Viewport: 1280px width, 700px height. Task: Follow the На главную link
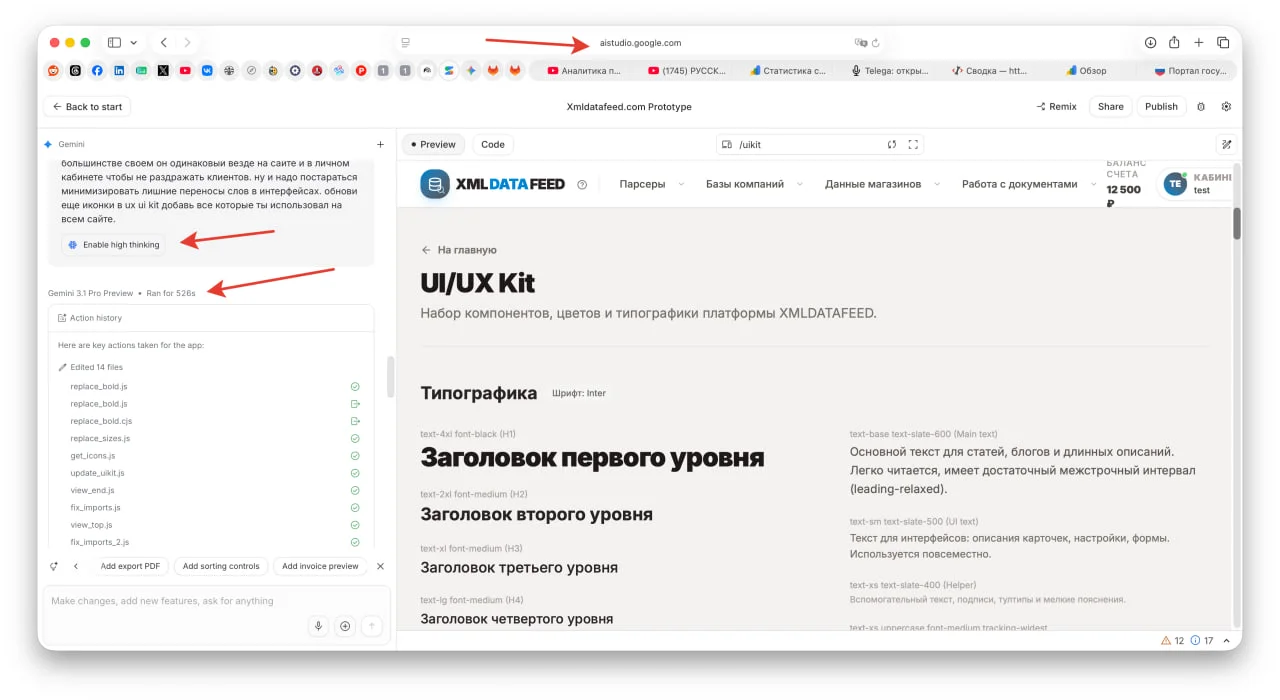click(x=459, y=250)
